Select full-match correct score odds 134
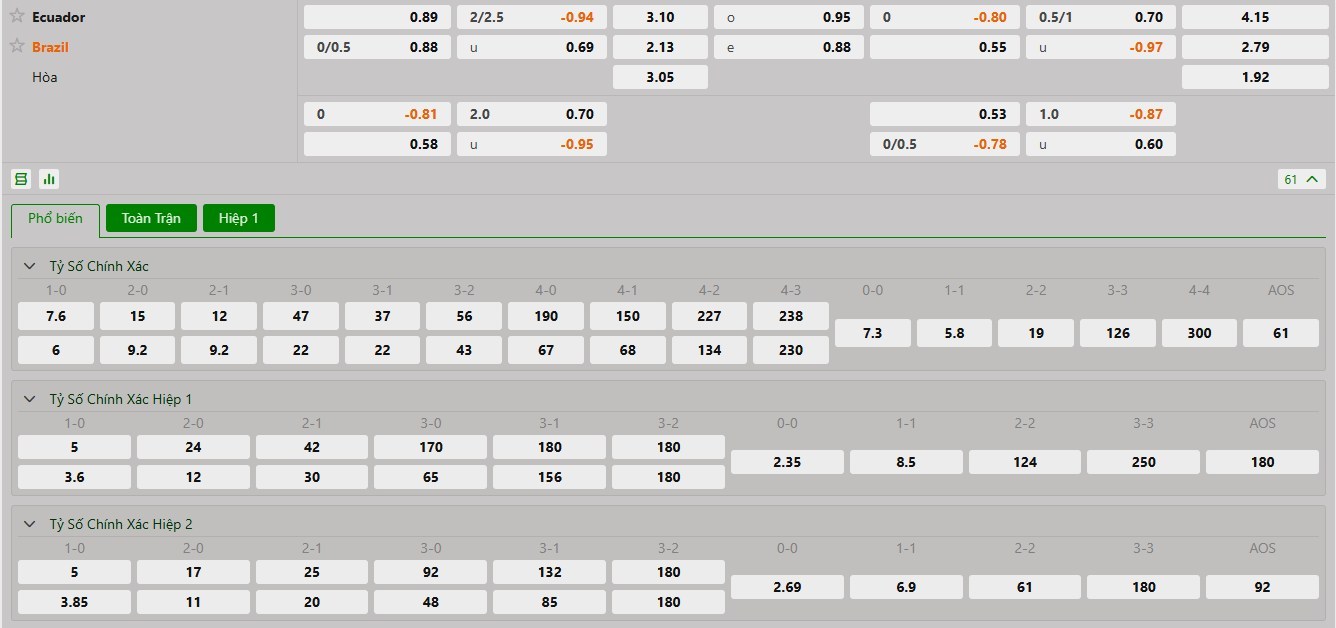 coord(709,350)
